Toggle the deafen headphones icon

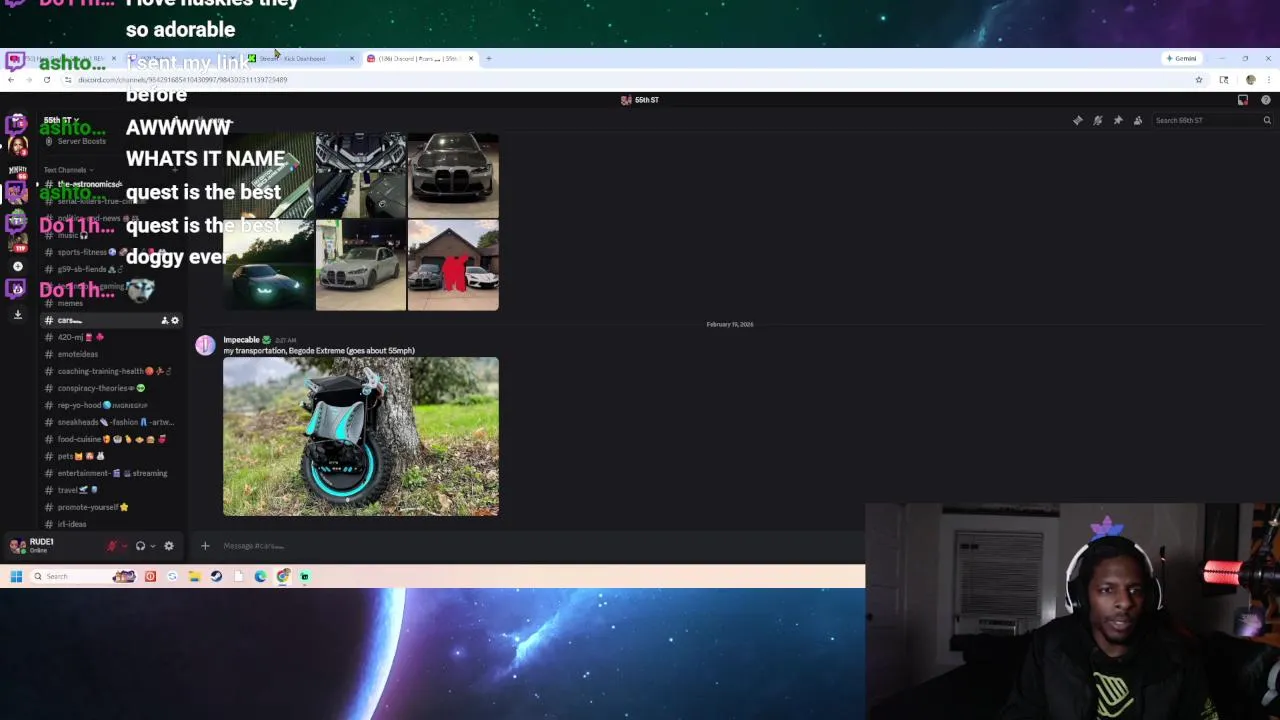point(140,546)
